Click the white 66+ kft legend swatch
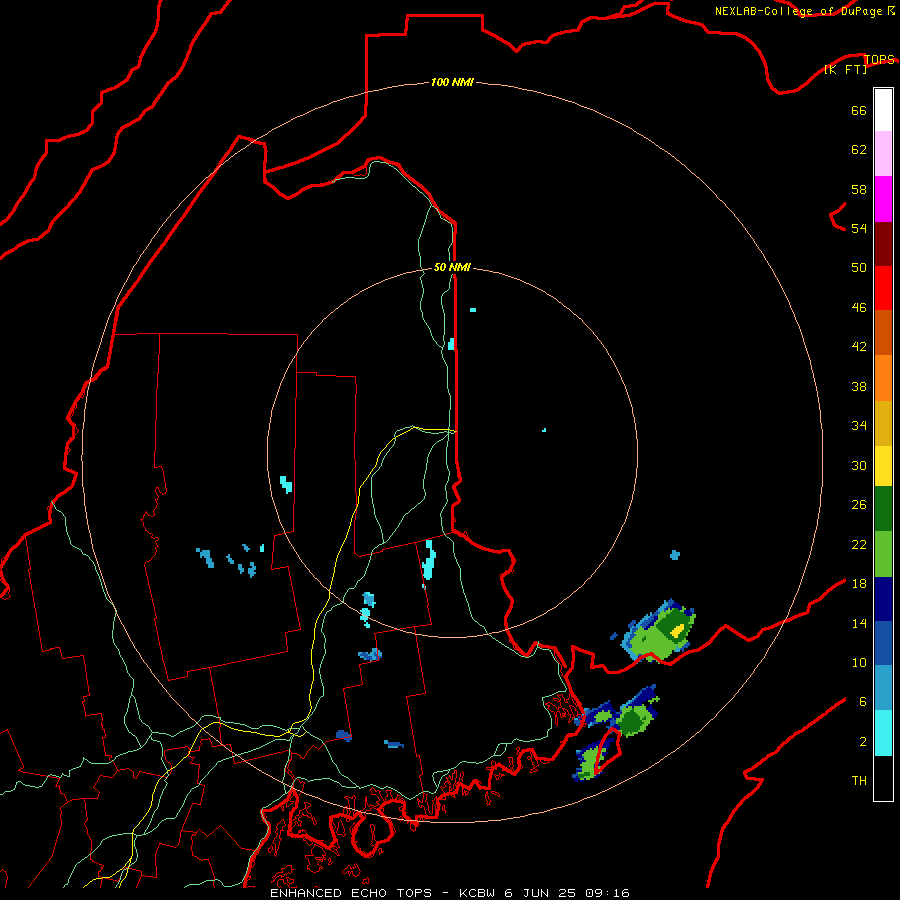The image size is (900, 900). [883, 110]
